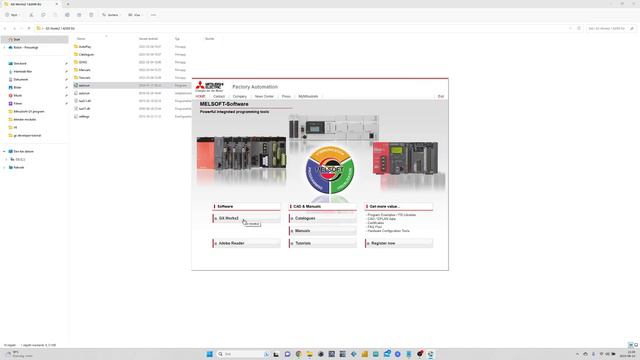The width and height of the screenshot is (640, 360).
Task: Add a new Explorer tab with plus button
Action: [68, 4]
